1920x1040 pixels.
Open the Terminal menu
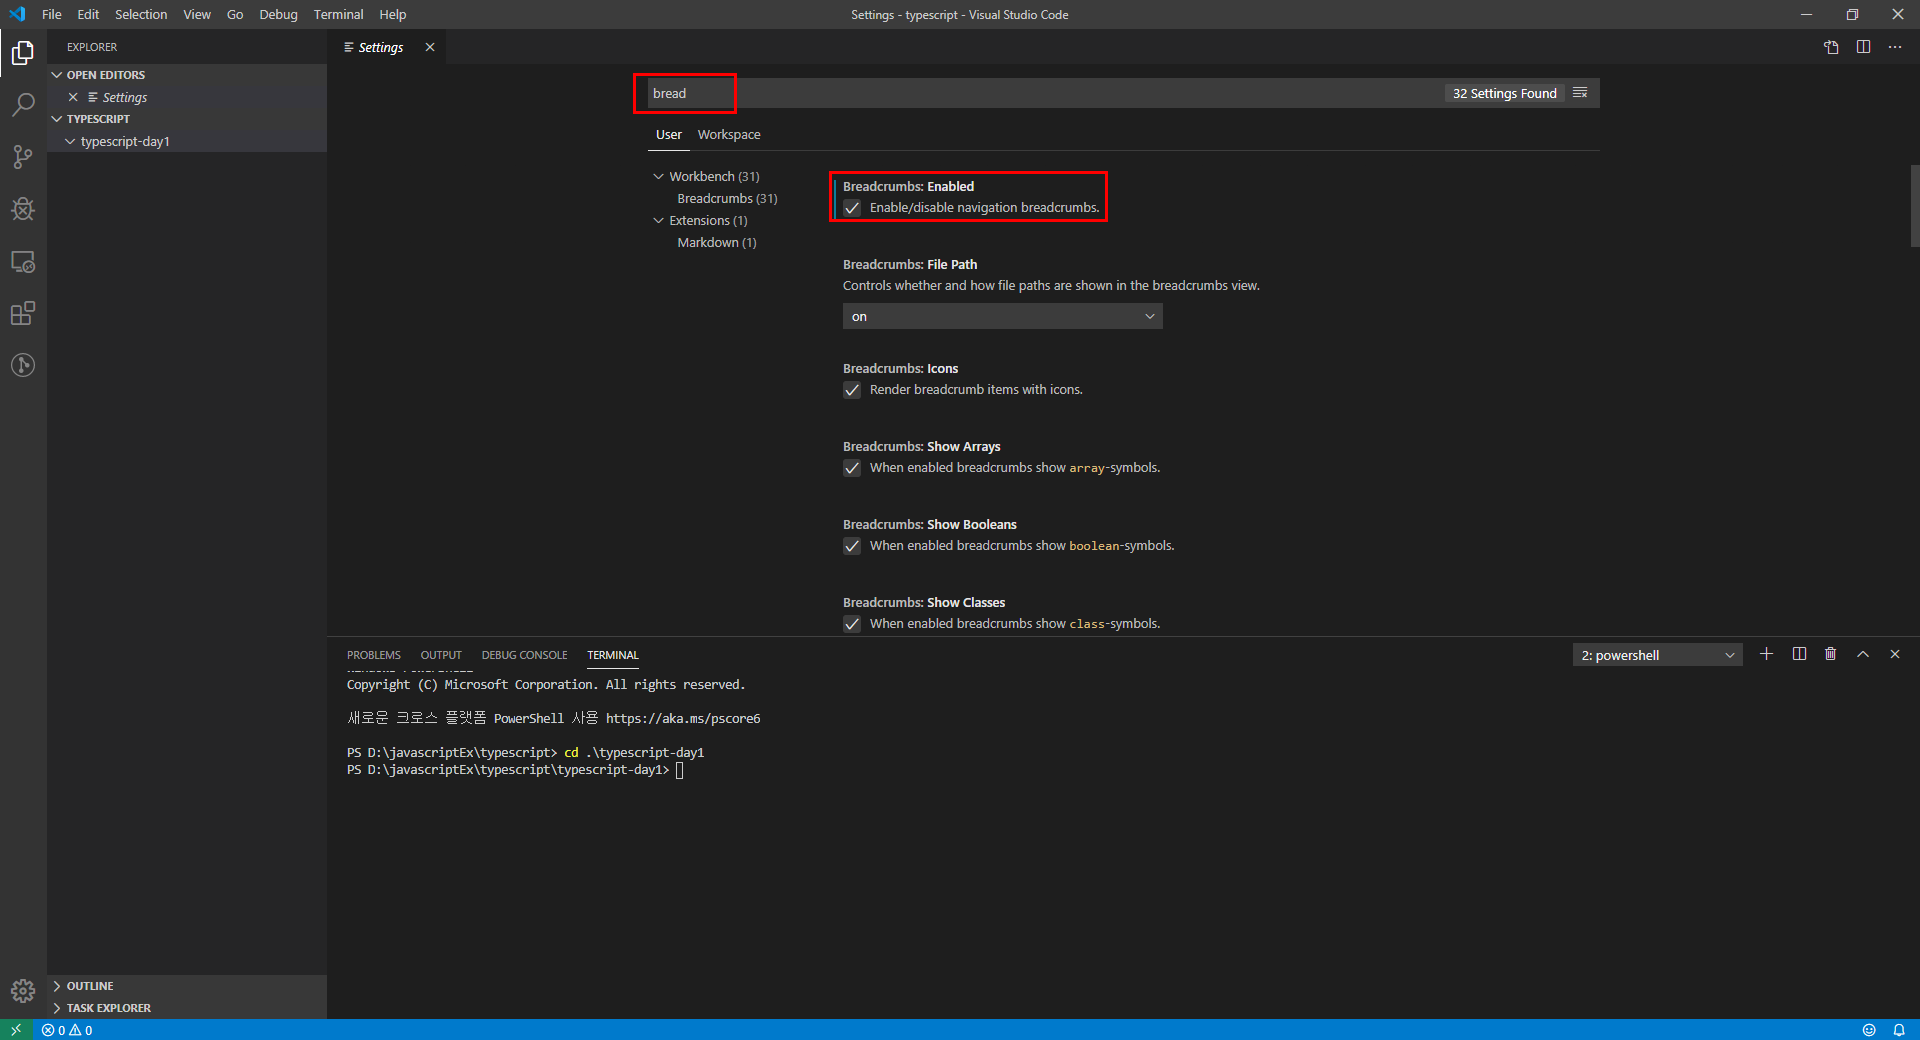(338, 14)
